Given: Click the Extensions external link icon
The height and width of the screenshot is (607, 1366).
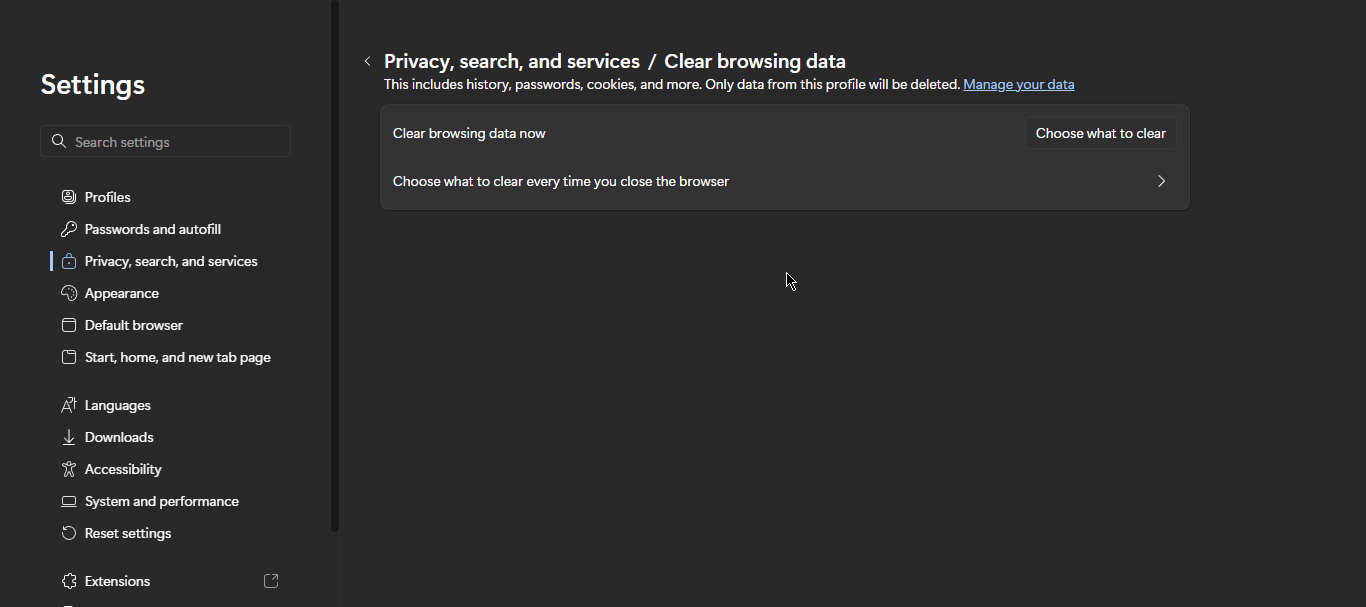Looking at the screenshot, I should 271,581.
